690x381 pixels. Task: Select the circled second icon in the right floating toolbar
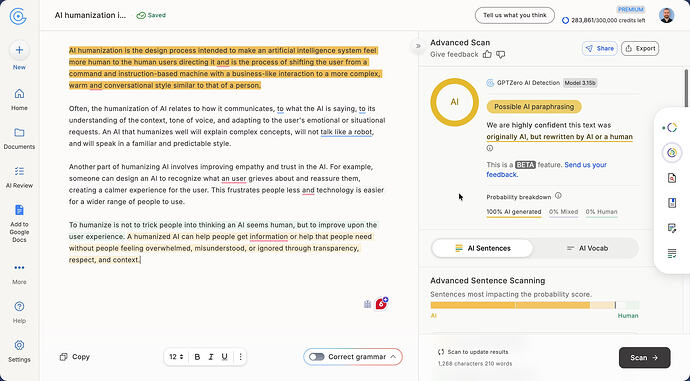point(672,153)
